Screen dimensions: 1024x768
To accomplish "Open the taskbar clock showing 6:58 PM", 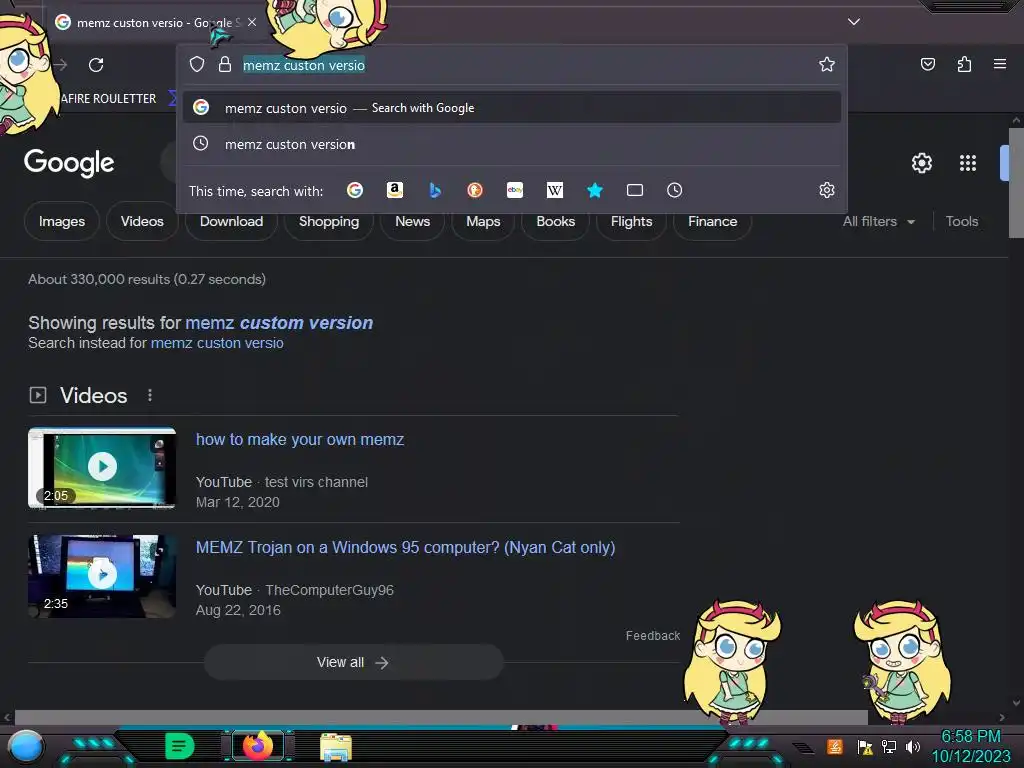I will [970, 746].
